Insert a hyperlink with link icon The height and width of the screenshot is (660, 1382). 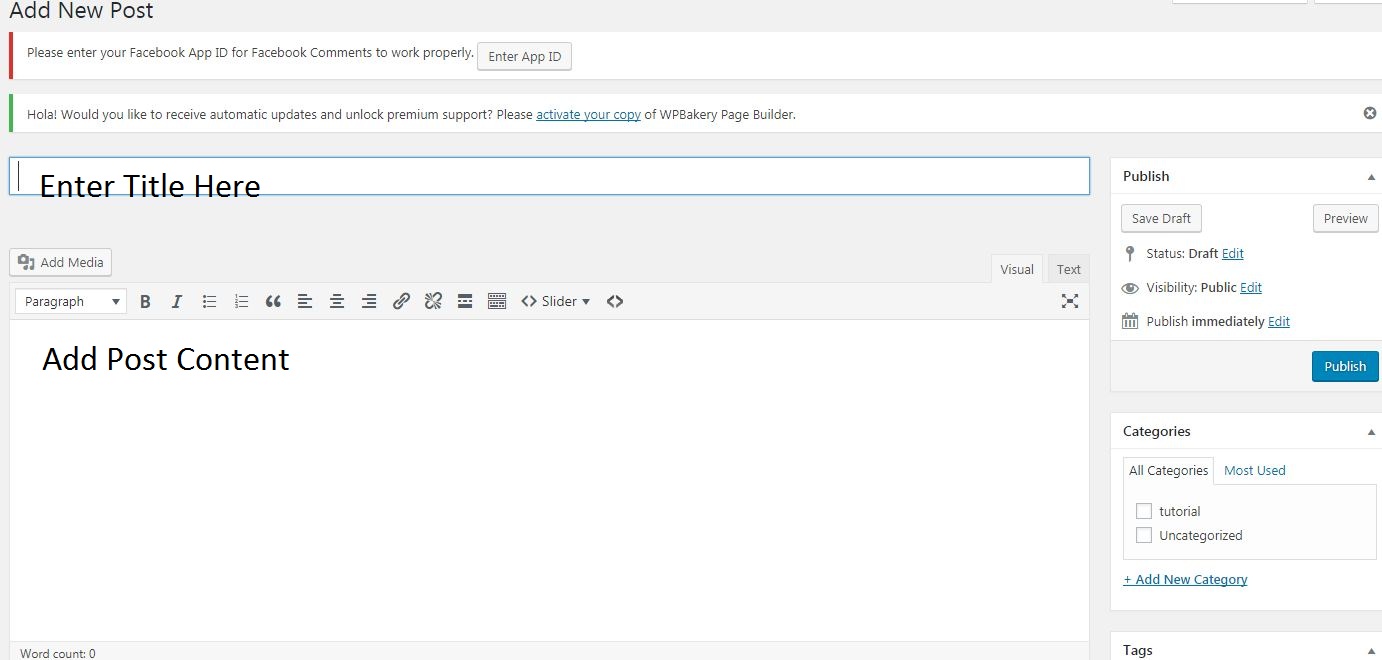(x=401, y=301)
